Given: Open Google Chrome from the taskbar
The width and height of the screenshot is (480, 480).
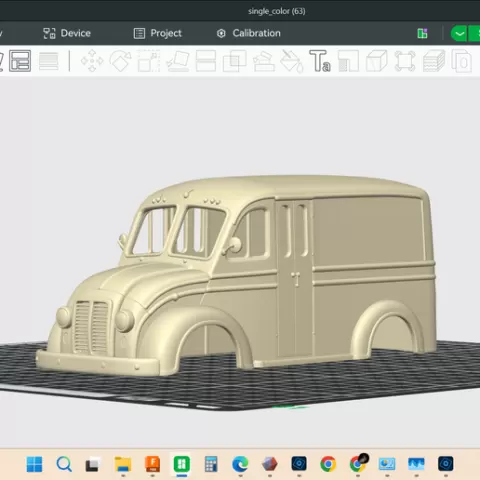Looking at the screenshot, I should coord(328,464).
